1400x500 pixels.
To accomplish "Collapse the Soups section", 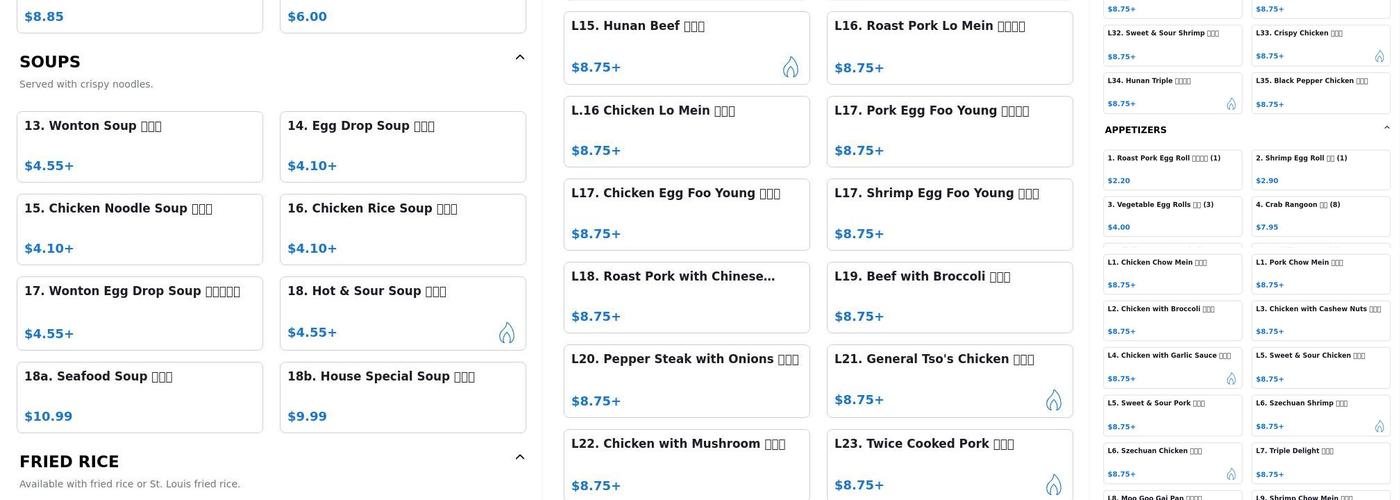I will pos(520,57).
